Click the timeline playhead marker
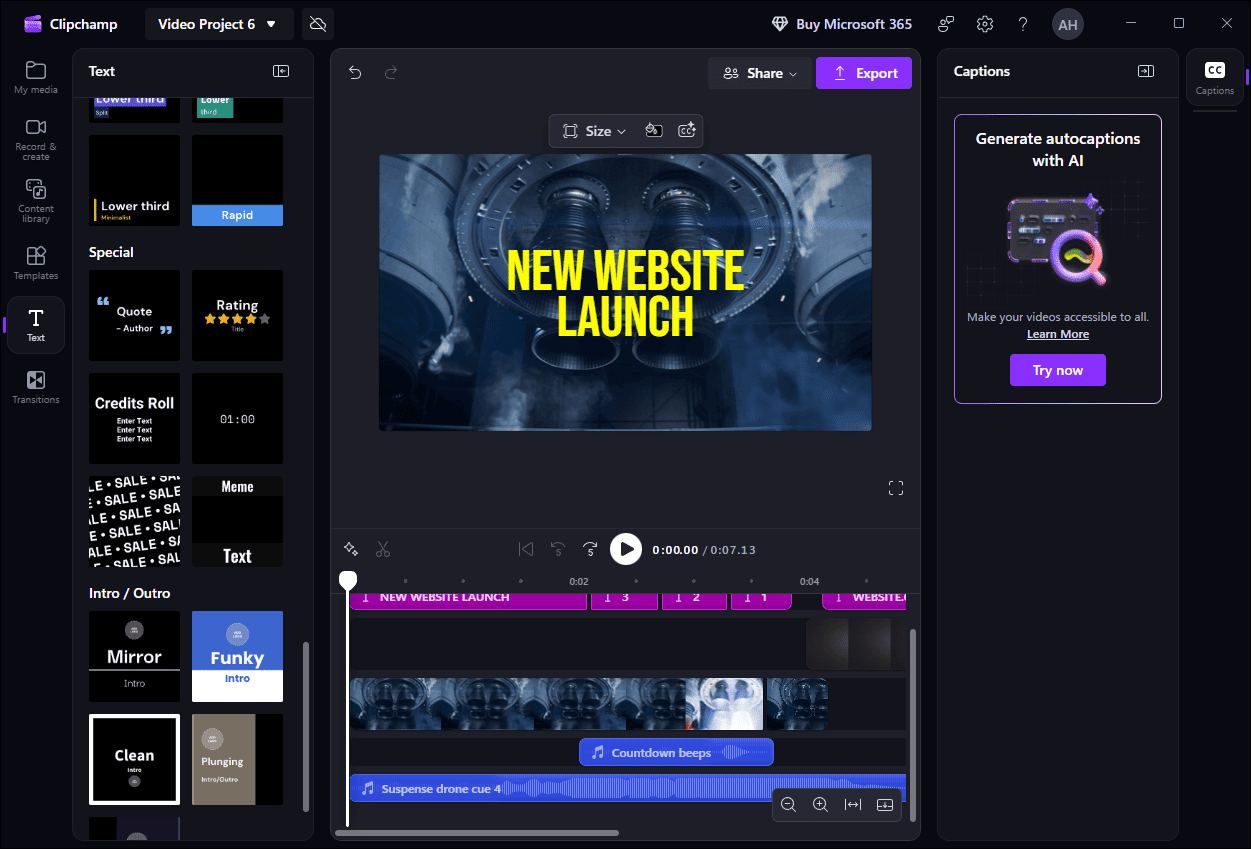1251x849 pixels. 348,580
